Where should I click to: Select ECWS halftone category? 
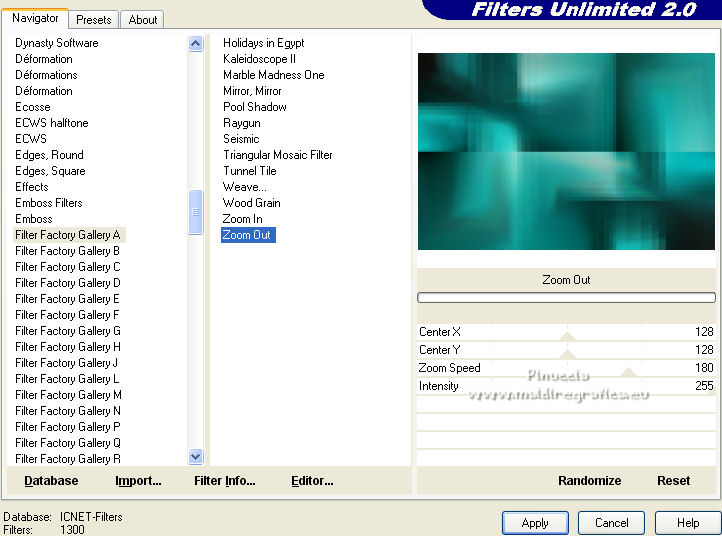tap(52, 123)
